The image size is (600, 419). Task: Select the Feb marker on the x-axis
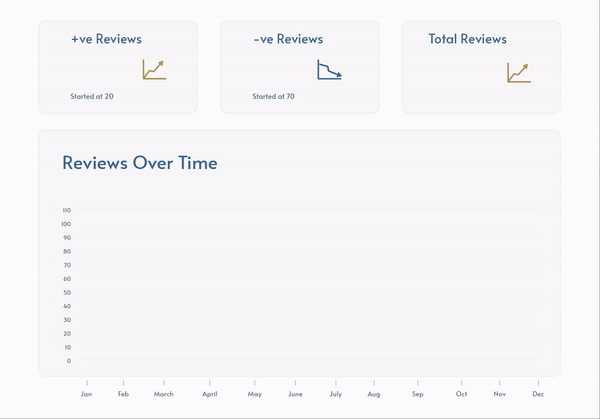(x=123, y=394)
